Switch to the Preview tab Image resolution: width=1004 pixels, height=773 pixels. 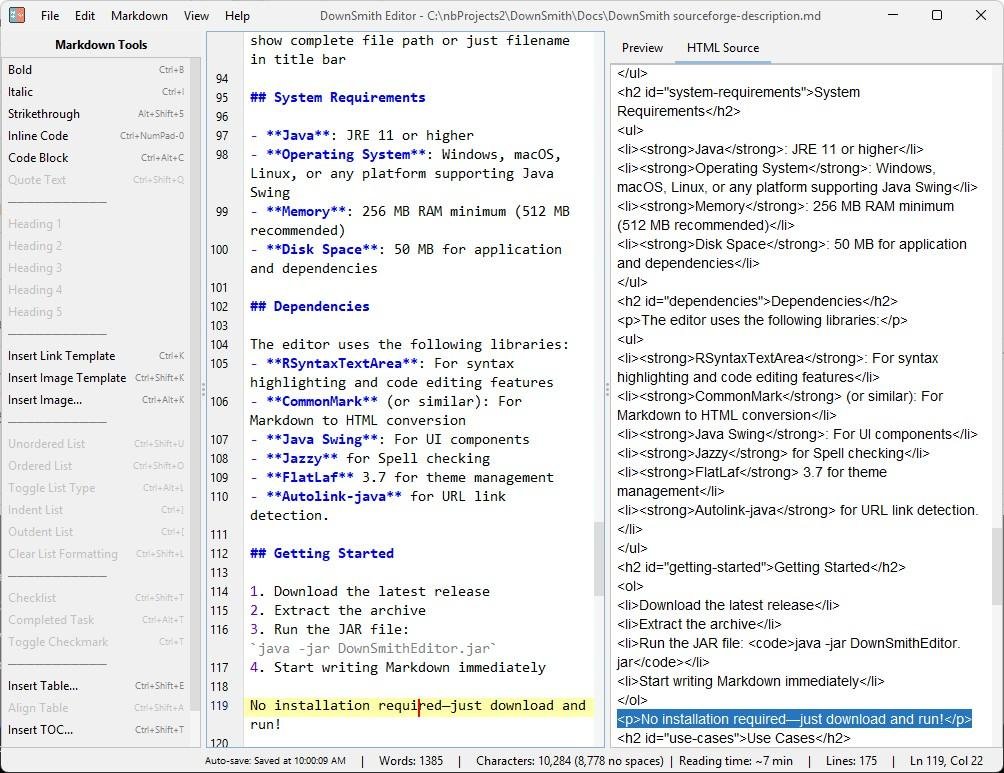[642, 47]
